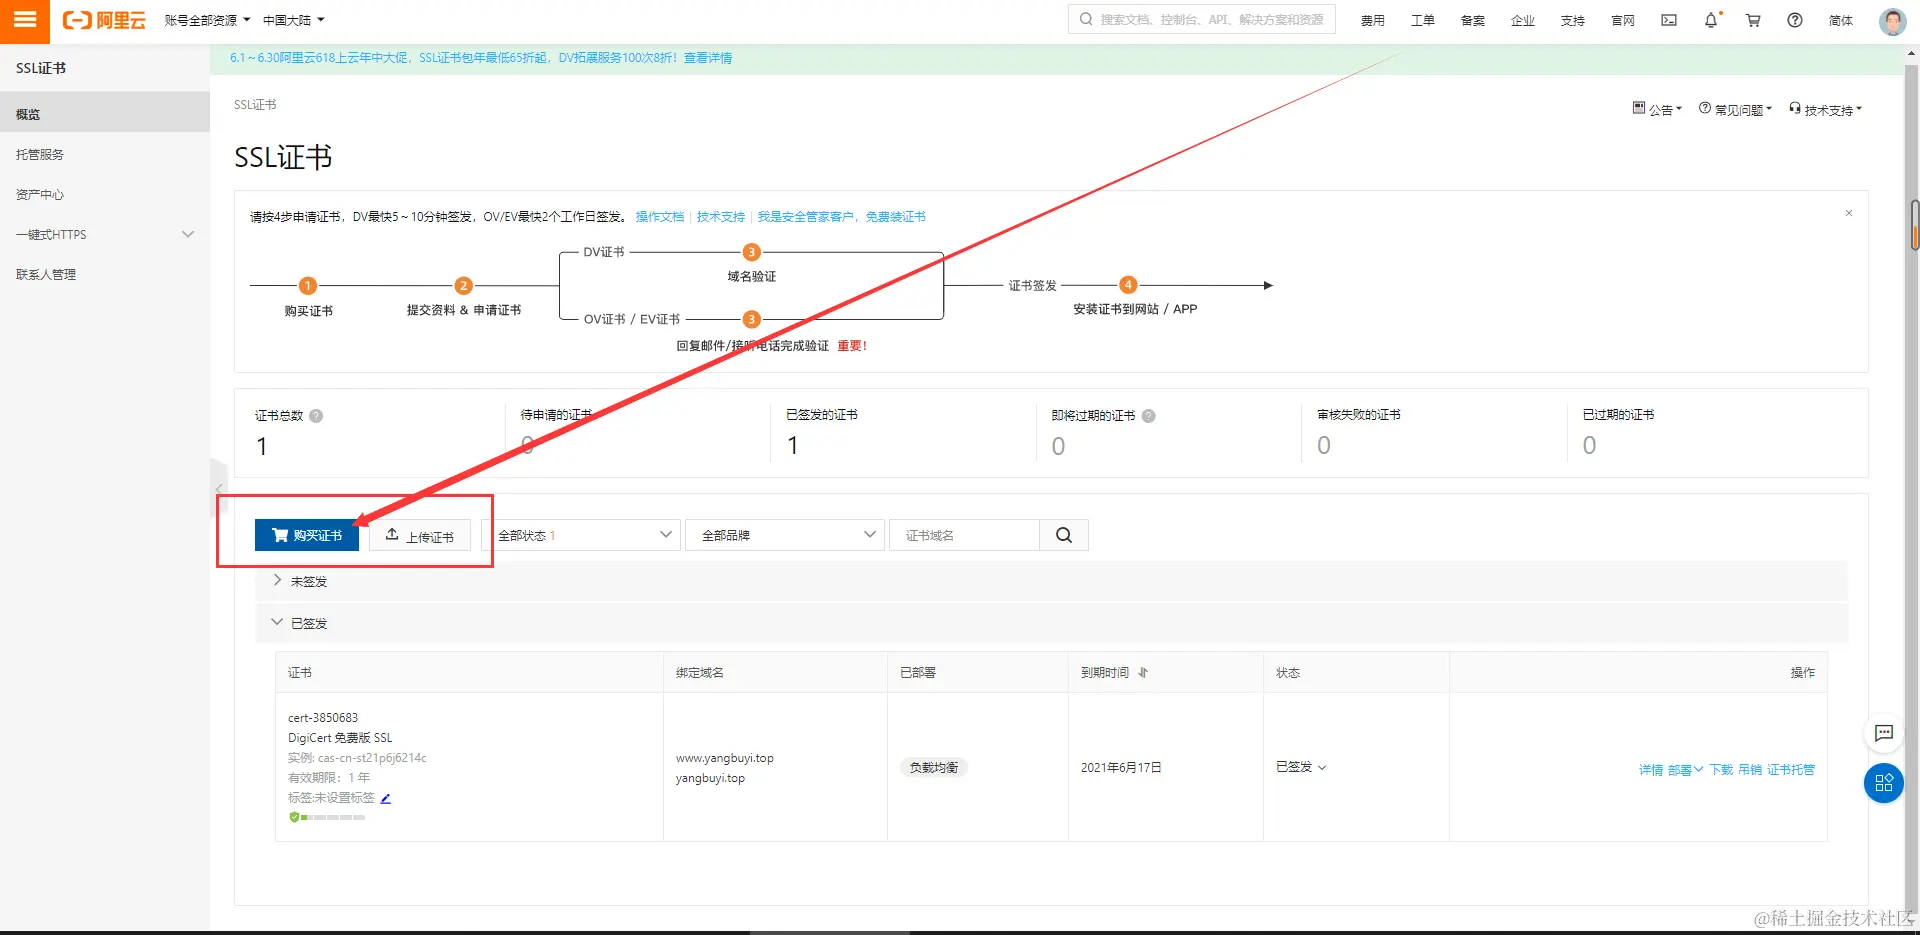Open the 部署 dropdown in certificate row
The height and width of the screenshot is (935, 1920).
pyautogui.click(x=1685, y=770)
